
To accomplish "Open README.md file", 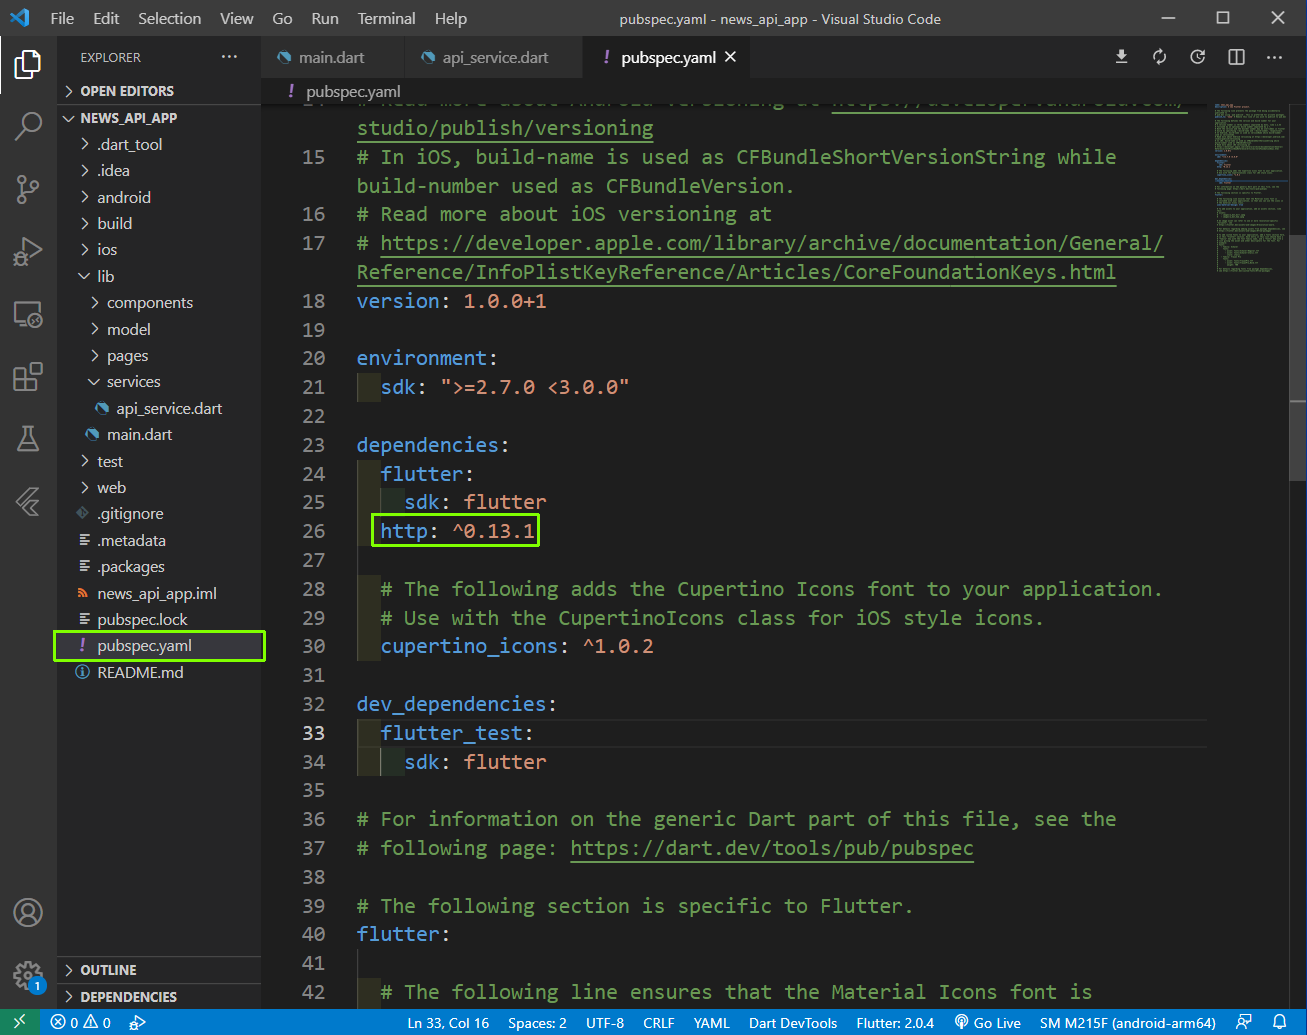I will tap(140, 672).
